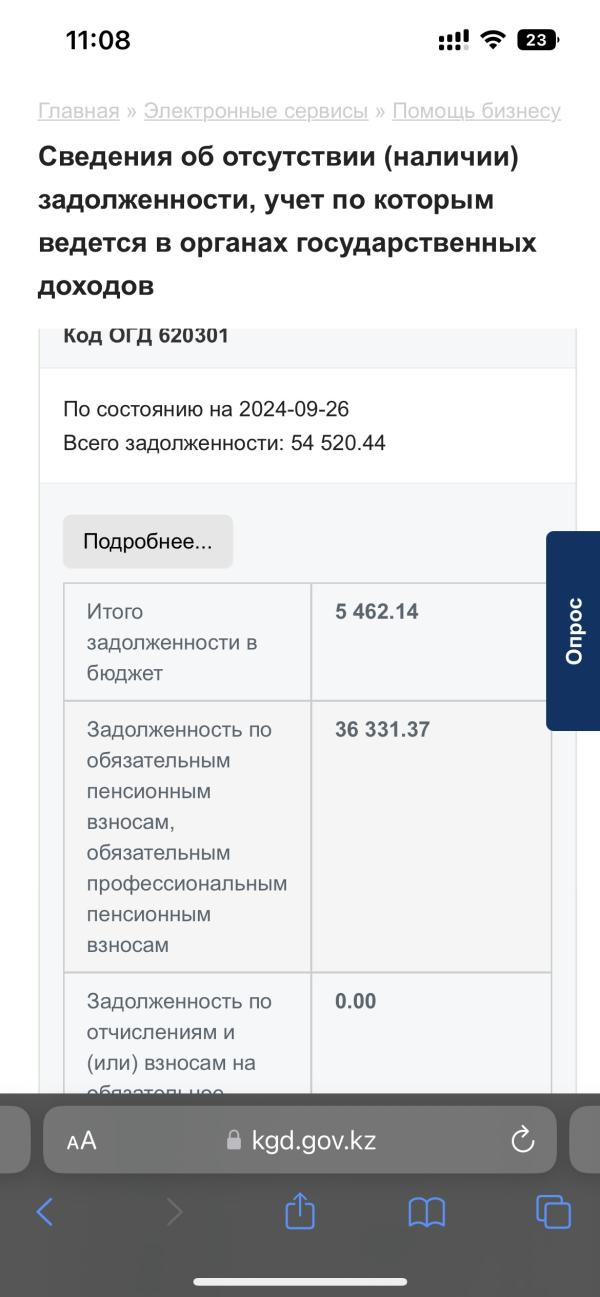Open the share sheet icon

300,1210
